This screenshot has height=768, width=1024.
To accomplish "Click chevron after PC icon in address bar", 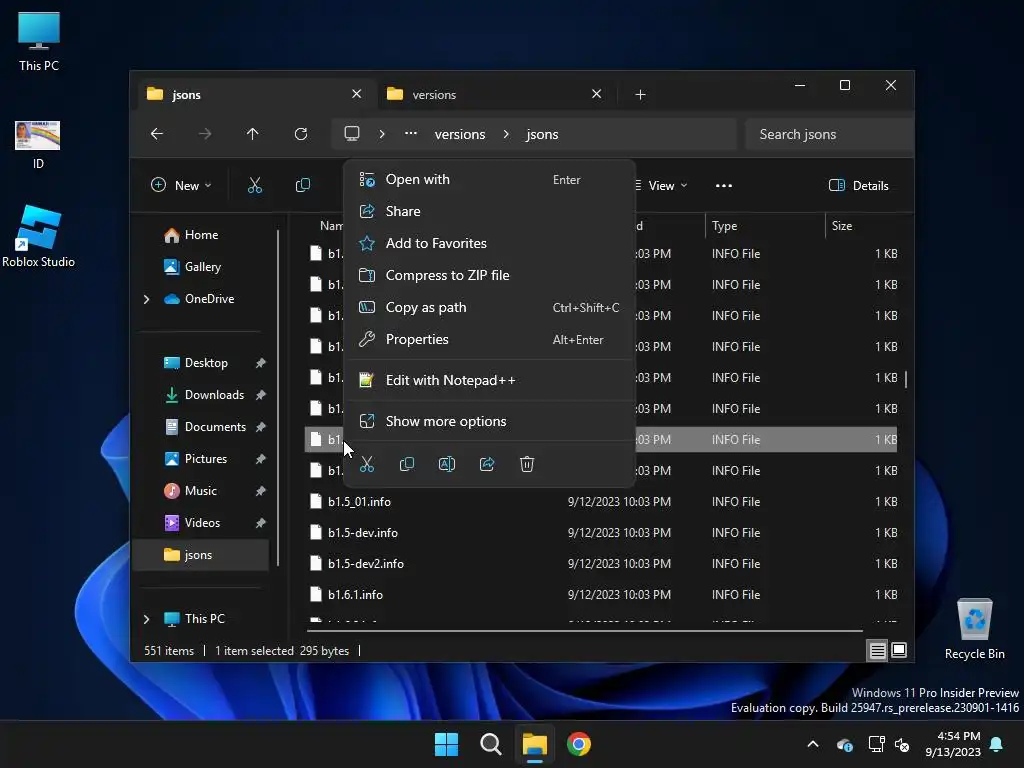I will coord(382,134).
